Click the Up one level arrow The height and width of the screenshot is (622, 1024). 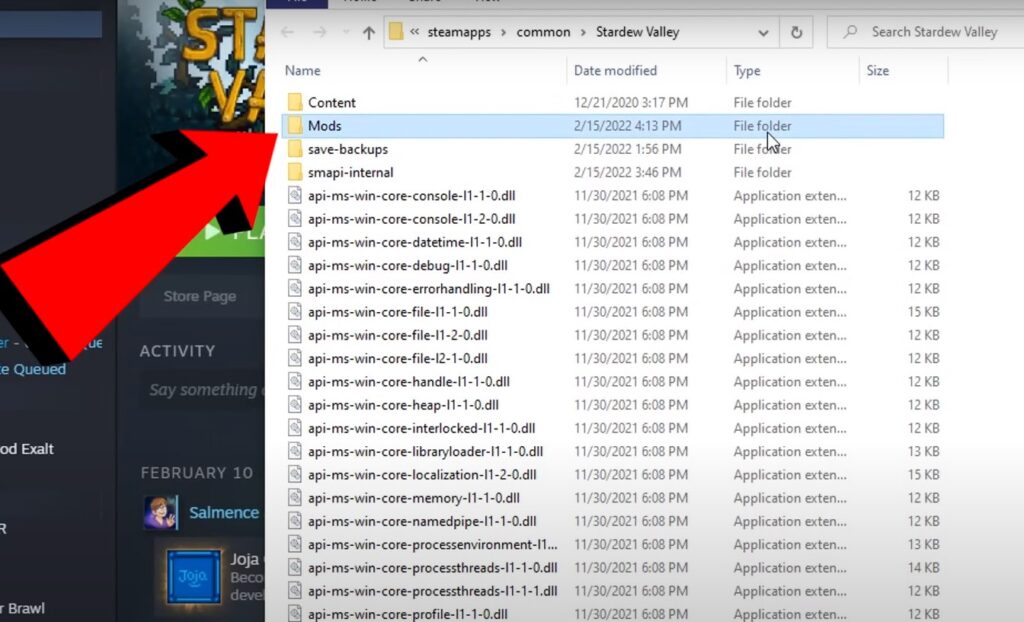(368, 32)
